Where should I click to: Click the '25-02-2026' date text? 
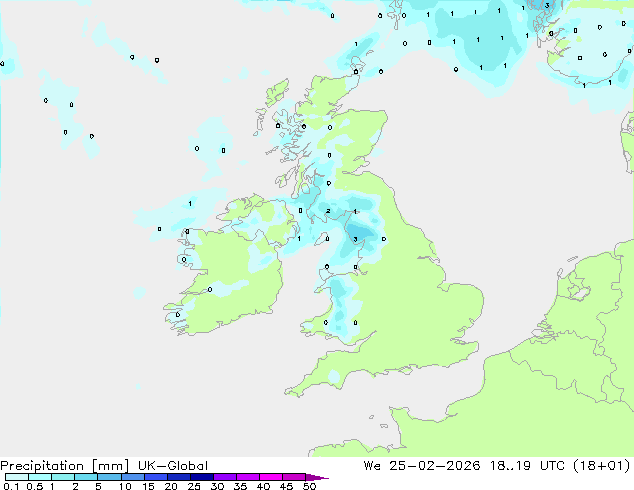tap(435, 466)
